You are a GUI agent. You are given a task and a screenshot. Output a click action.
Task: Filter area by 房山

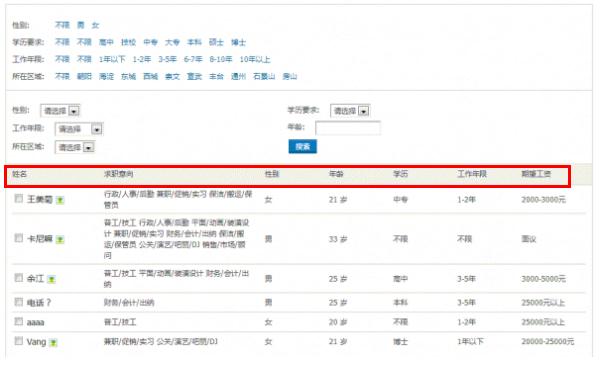tap(290, 76)
